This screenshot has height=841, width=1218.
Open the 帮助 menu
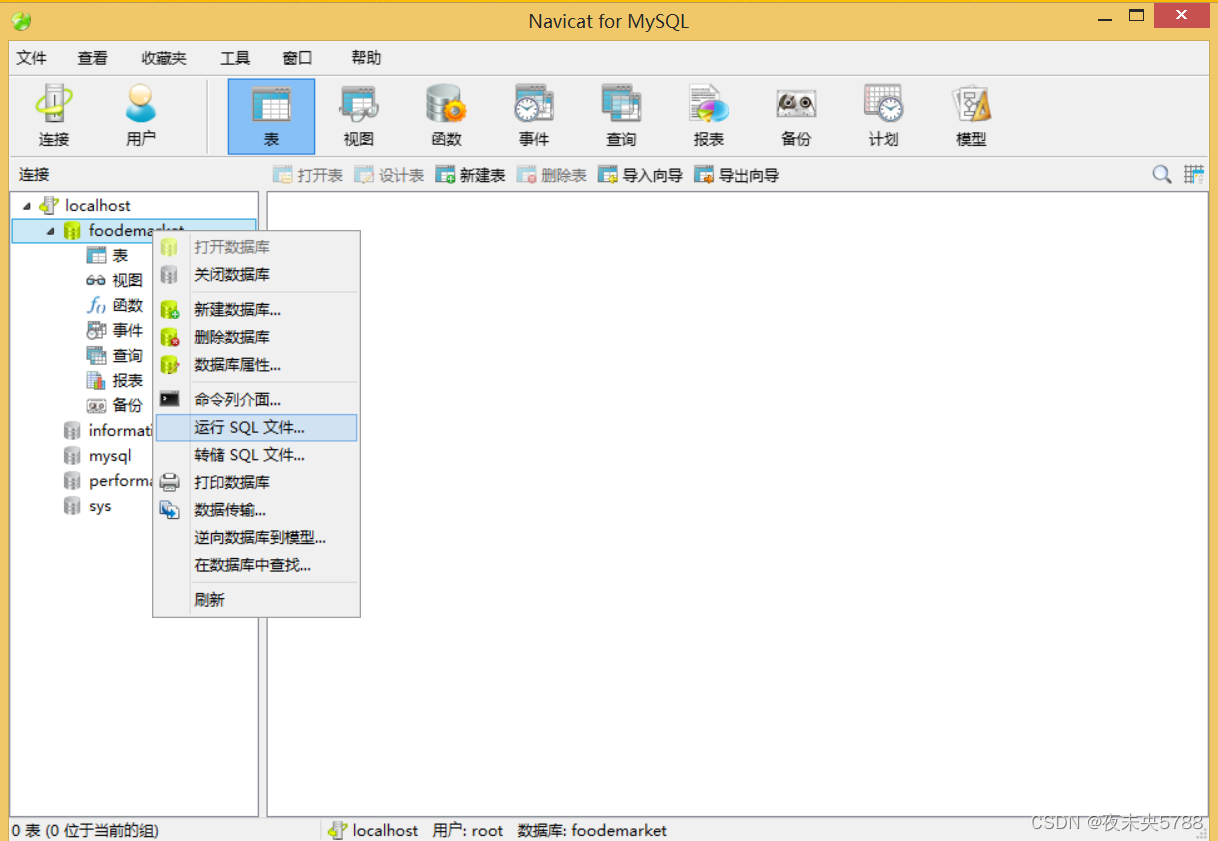point(366,58)
